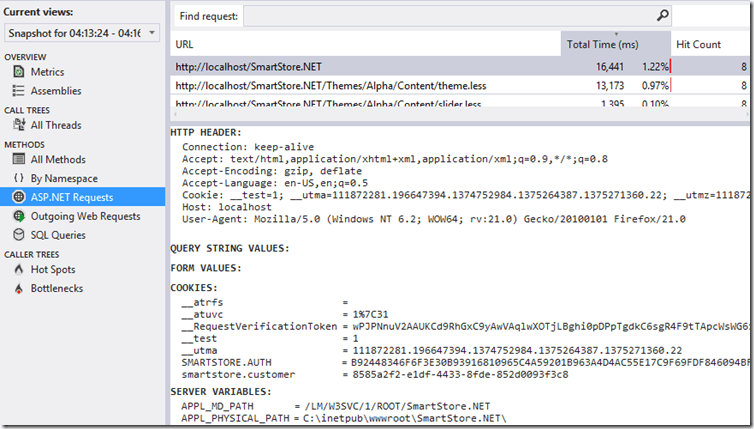Image resolution: width=754 pixels, height=429 pixels.
Task: Select By Namespace methods view
Action: 64,178
